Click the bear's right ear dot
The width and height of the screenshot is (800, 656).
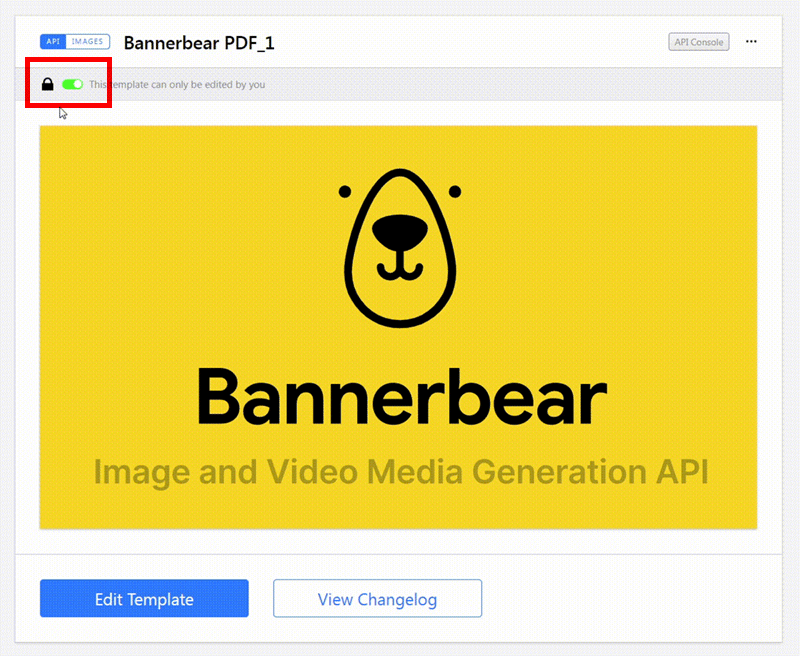(454, 191)
